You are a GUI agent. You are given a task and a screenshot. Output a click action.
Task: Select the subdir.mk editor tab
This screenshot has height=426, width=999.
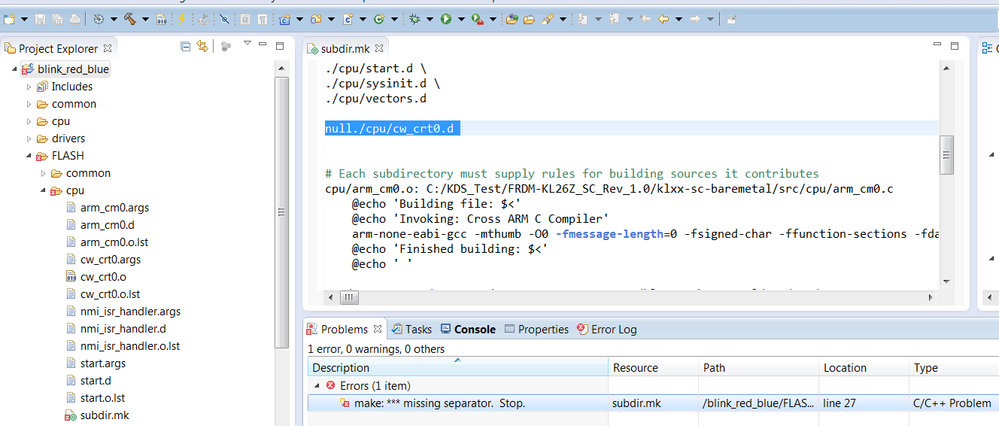tap(345, 48)
